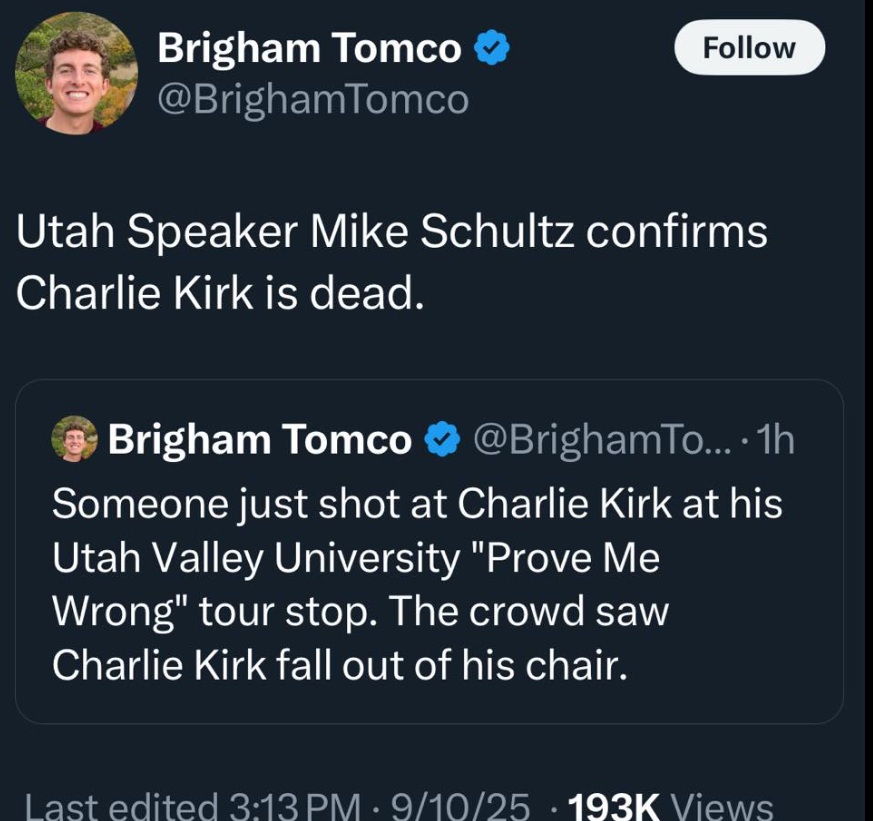Open the top Brigham Tomco display name
The image size is (873, 821).
click(309, 49)
